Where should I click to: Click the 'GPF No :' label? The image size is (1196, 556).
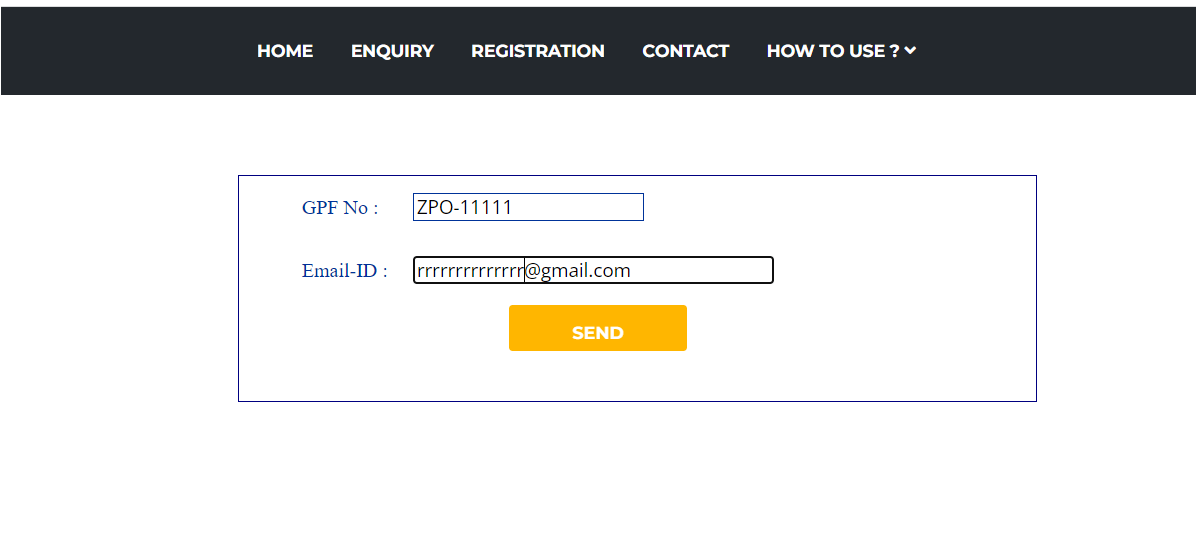(340, 208)
